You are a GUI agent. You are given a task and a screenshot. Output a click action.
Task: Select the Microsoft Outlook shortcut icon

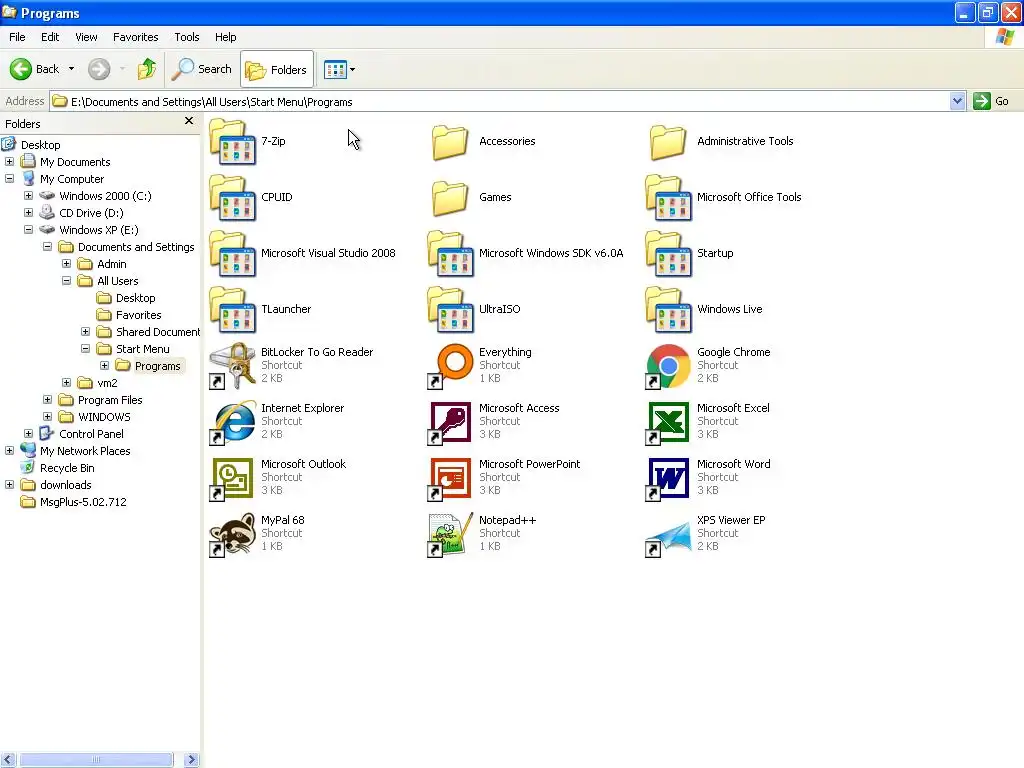tap(233, 478)
